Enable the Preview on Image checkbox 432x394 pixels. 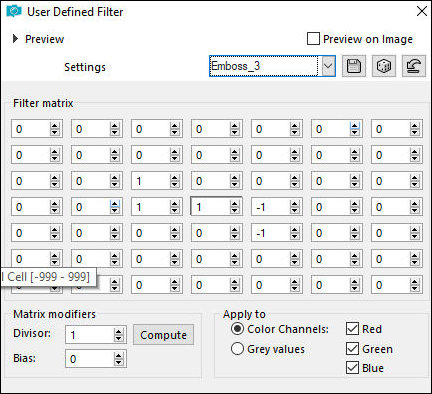click(x=313, y=39)
